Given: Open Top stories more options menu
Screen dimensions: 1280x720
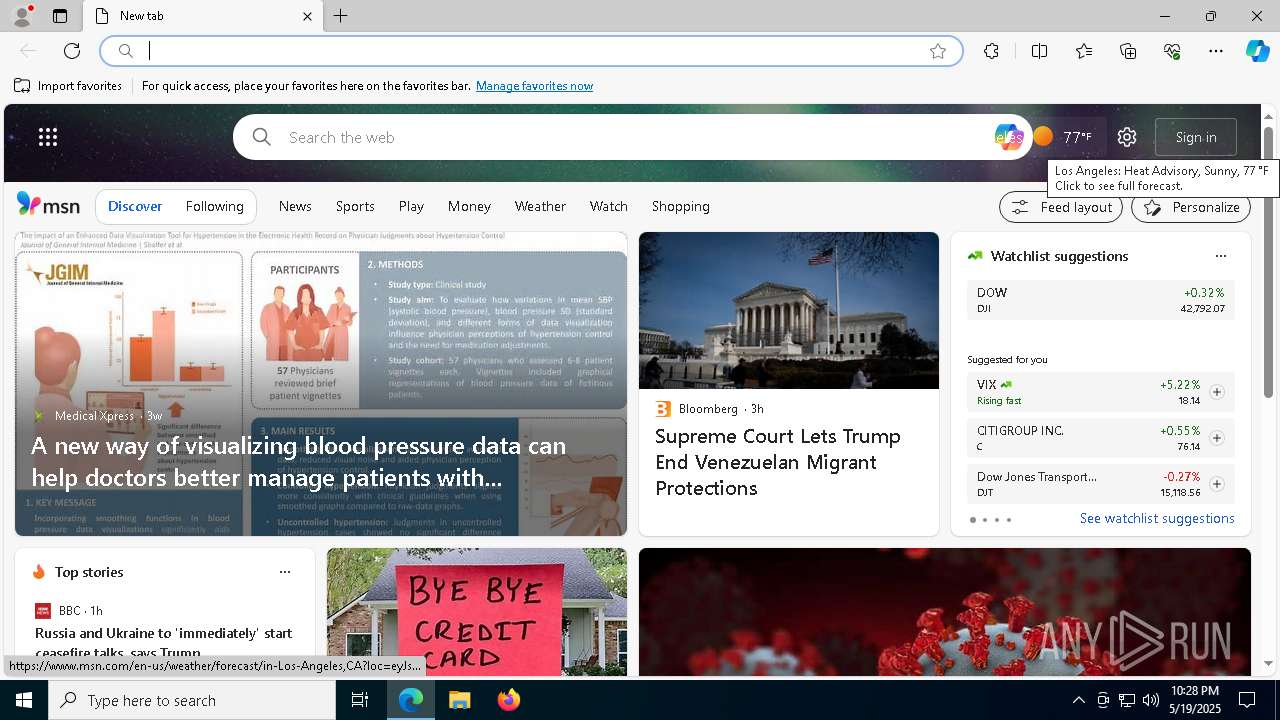Looking at the screenshot, I should (x=285, y=572).
